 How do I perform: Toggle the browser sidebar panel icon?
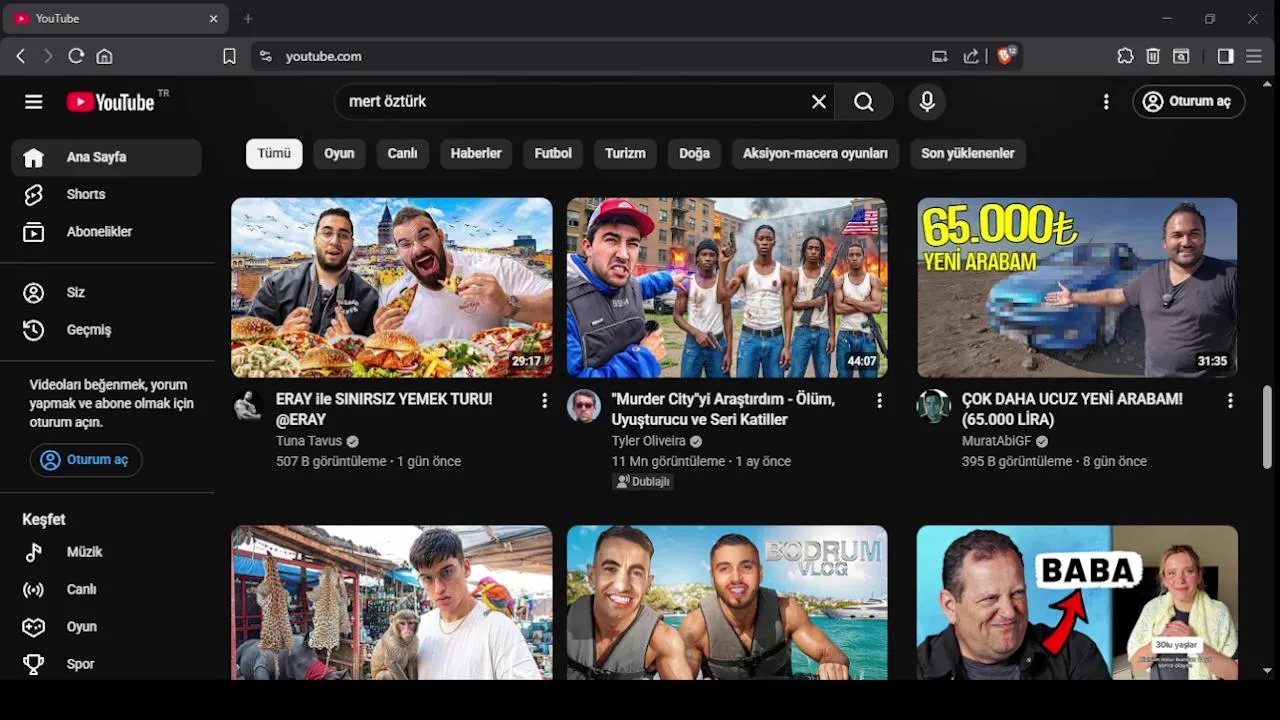click(1225, 56)
